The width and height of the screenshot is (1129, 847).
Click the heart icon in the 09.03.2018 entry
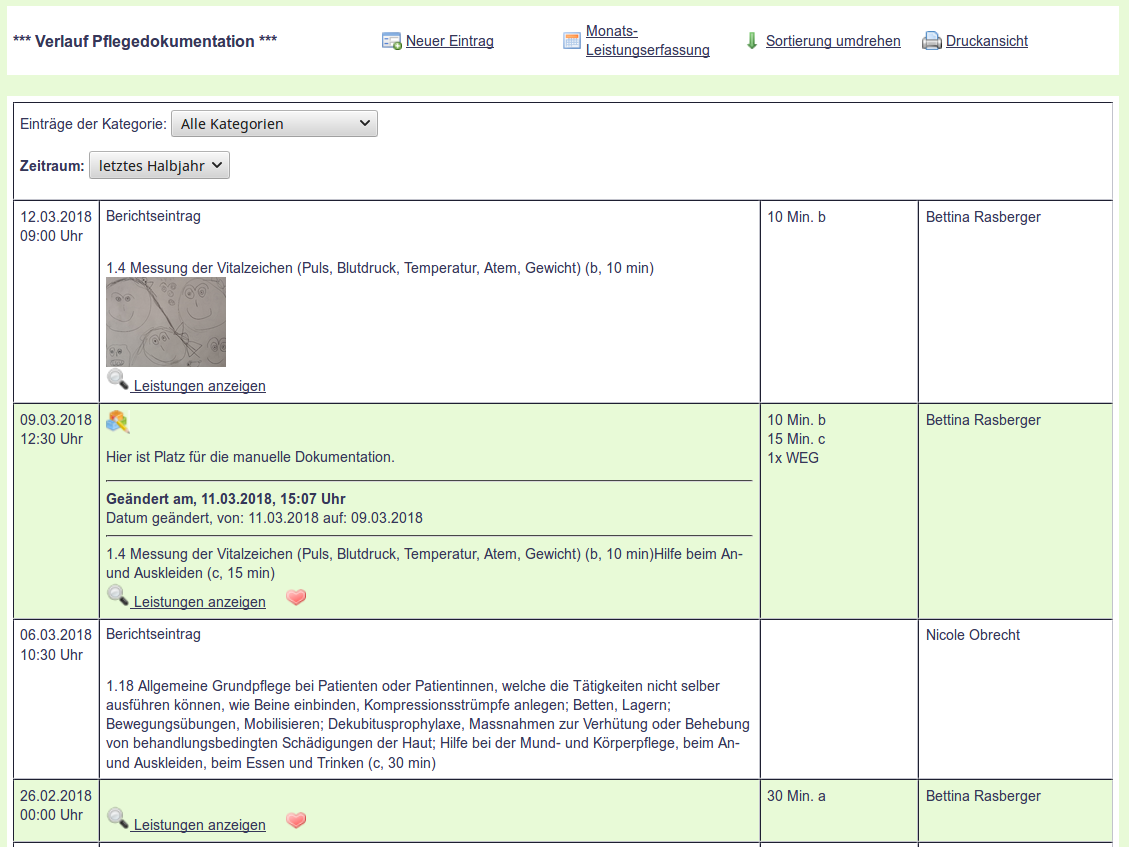click(x=296, y=598)
